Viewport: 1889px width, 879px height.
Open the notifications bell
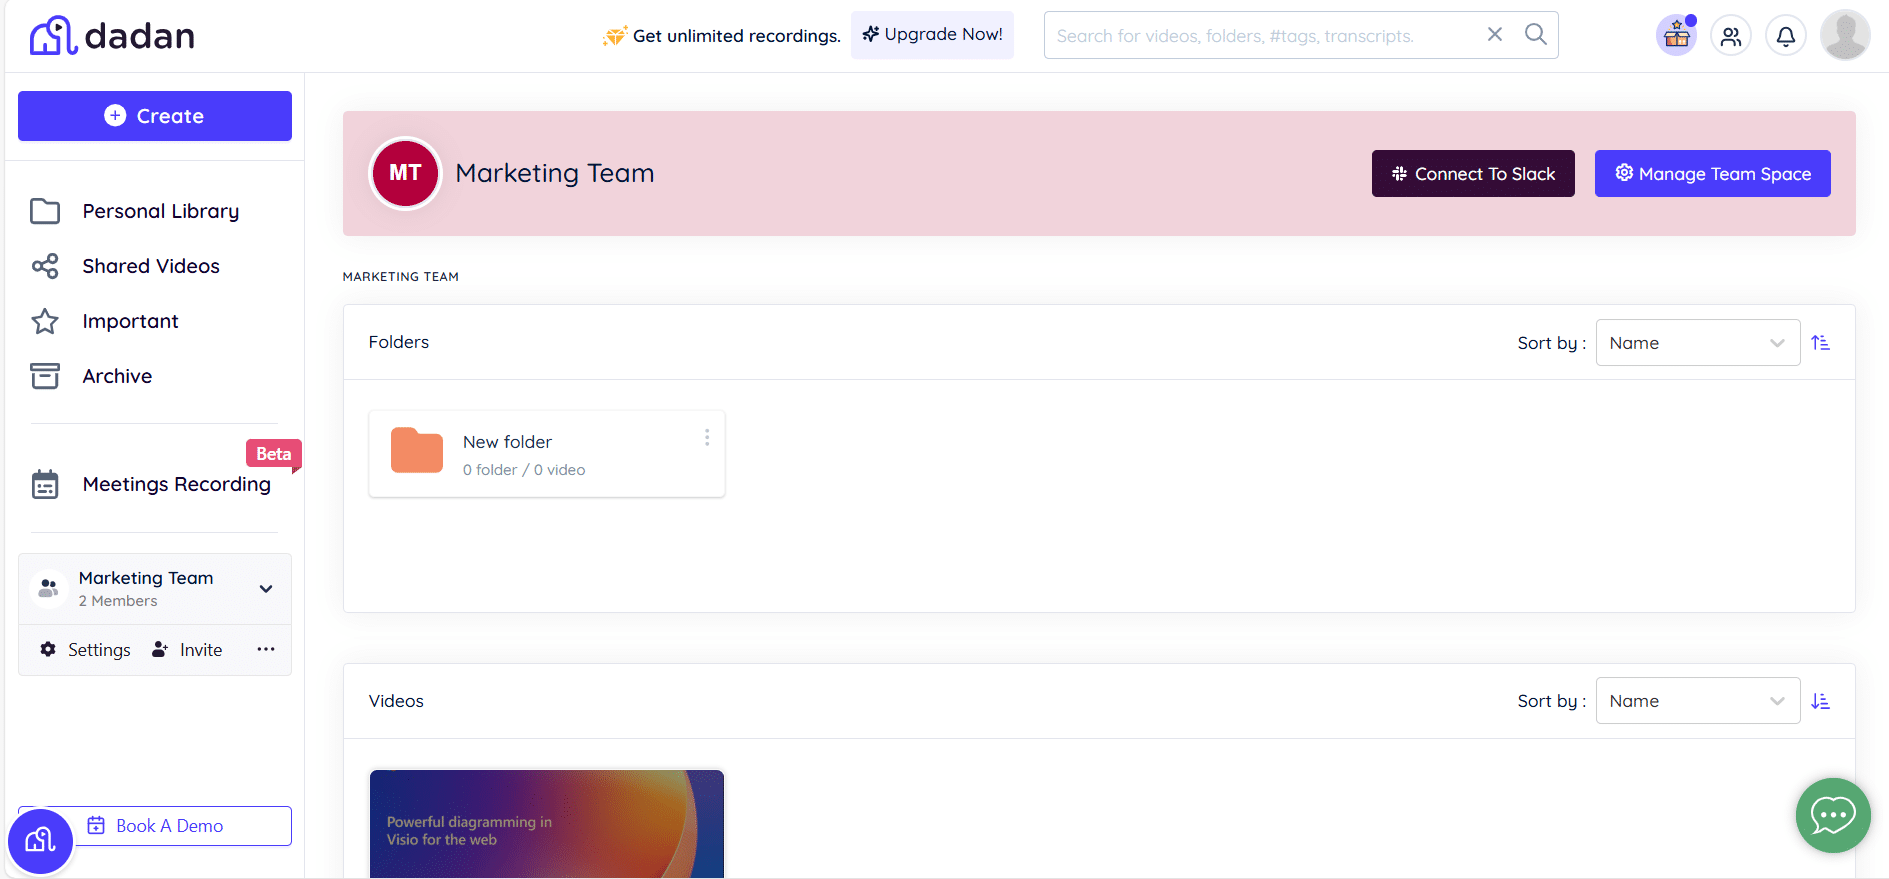pos(1785,36)
